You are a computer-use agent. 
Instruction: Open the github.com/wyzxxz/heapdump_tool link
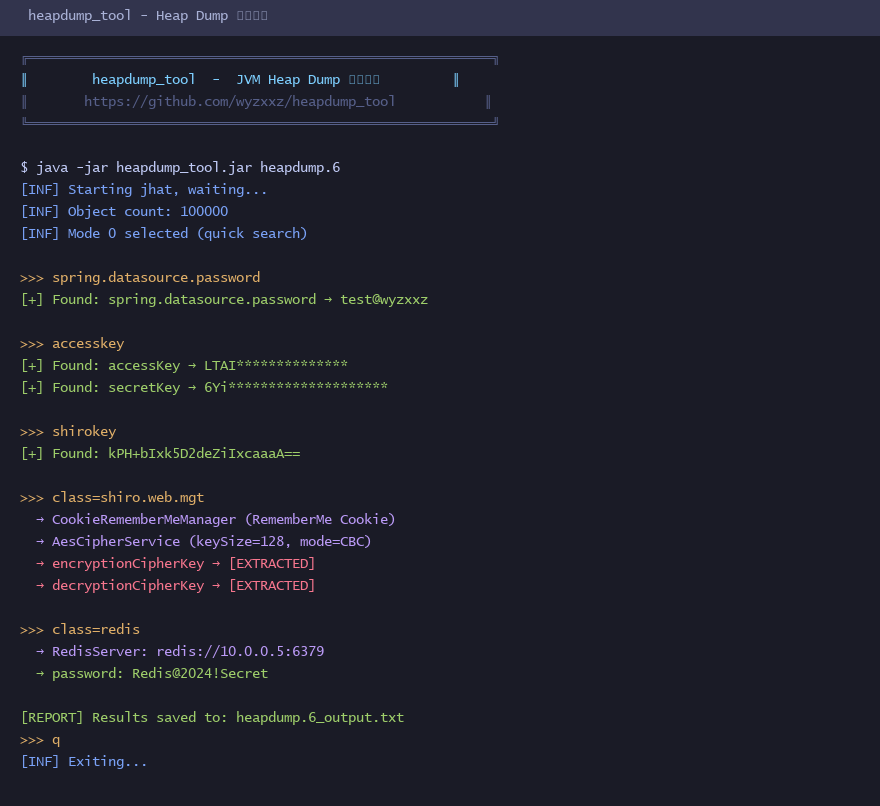[x=240, y=102]
